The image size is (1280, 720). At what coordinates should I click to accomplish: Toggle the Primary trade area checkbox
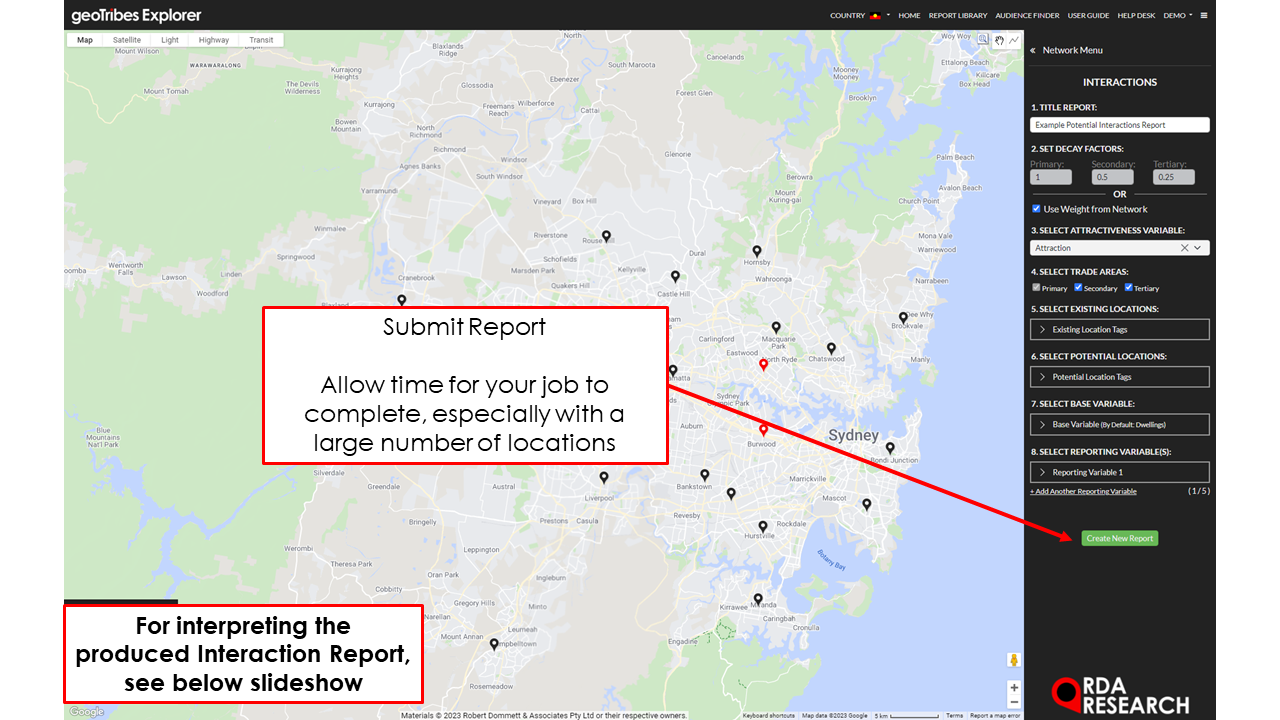coord(1036,288)
